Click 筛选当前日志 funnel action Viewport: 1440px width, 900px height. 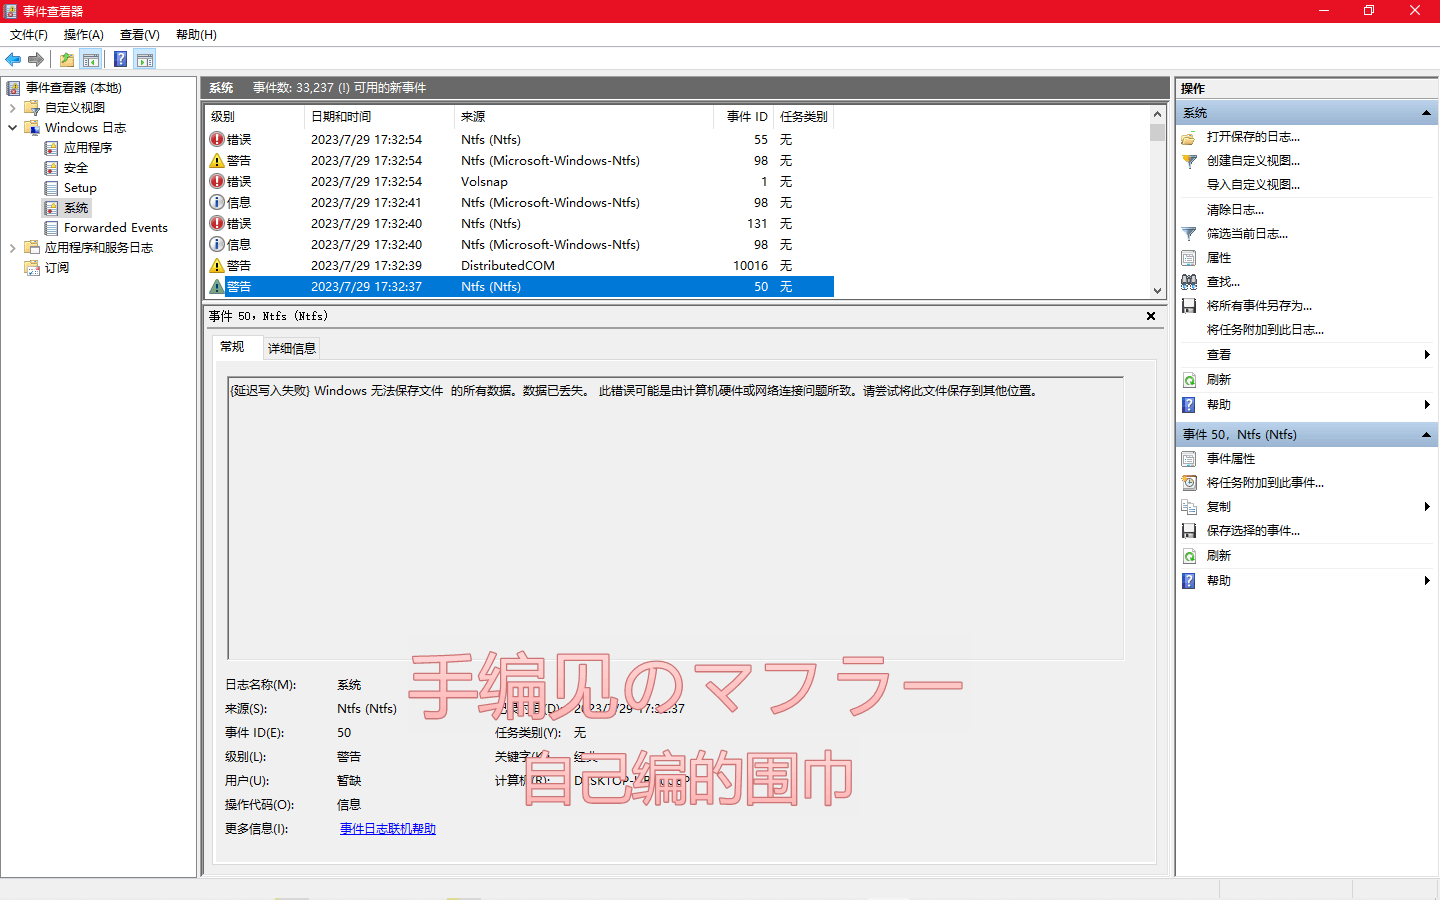pos(1247,234)
